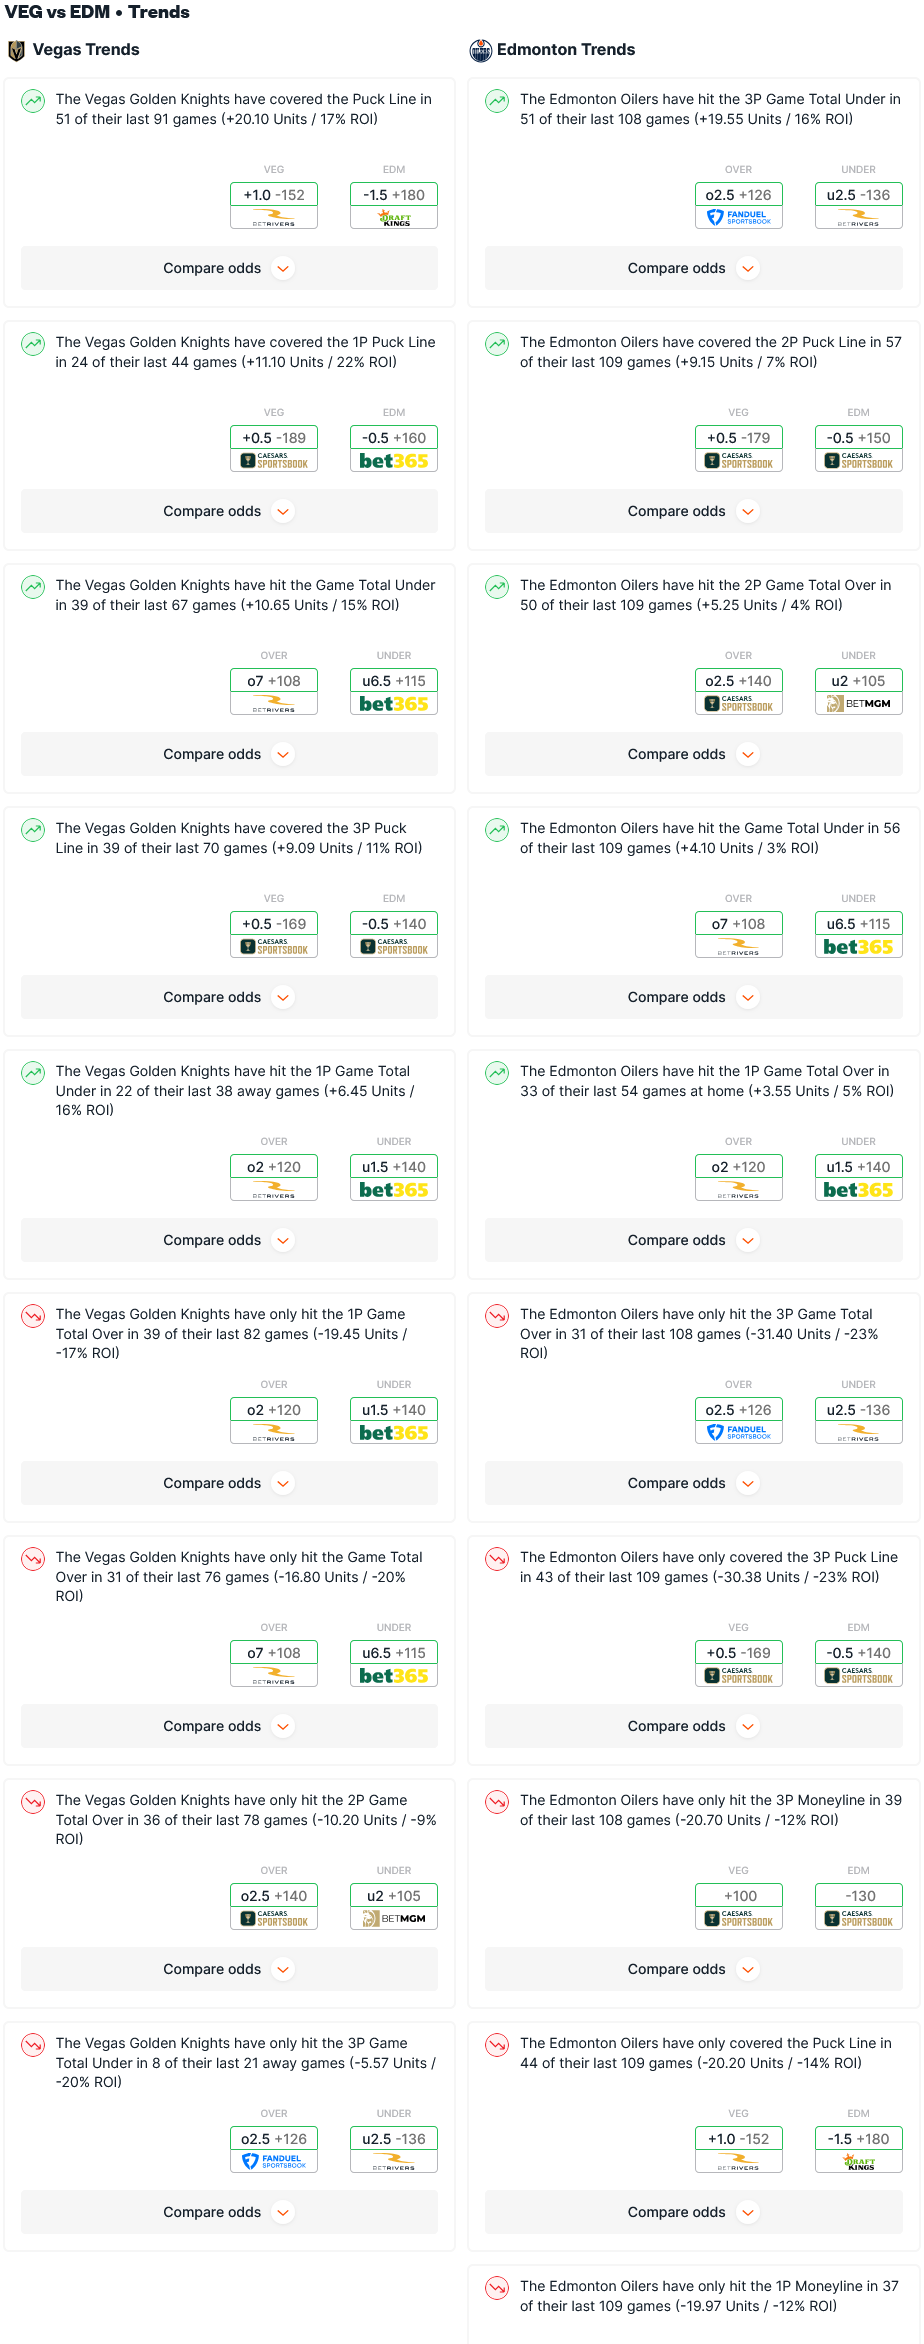Click red trend-down icon beside Vegas 1P Game Total Over
Screen dimensions: 924x2344
34,1317
